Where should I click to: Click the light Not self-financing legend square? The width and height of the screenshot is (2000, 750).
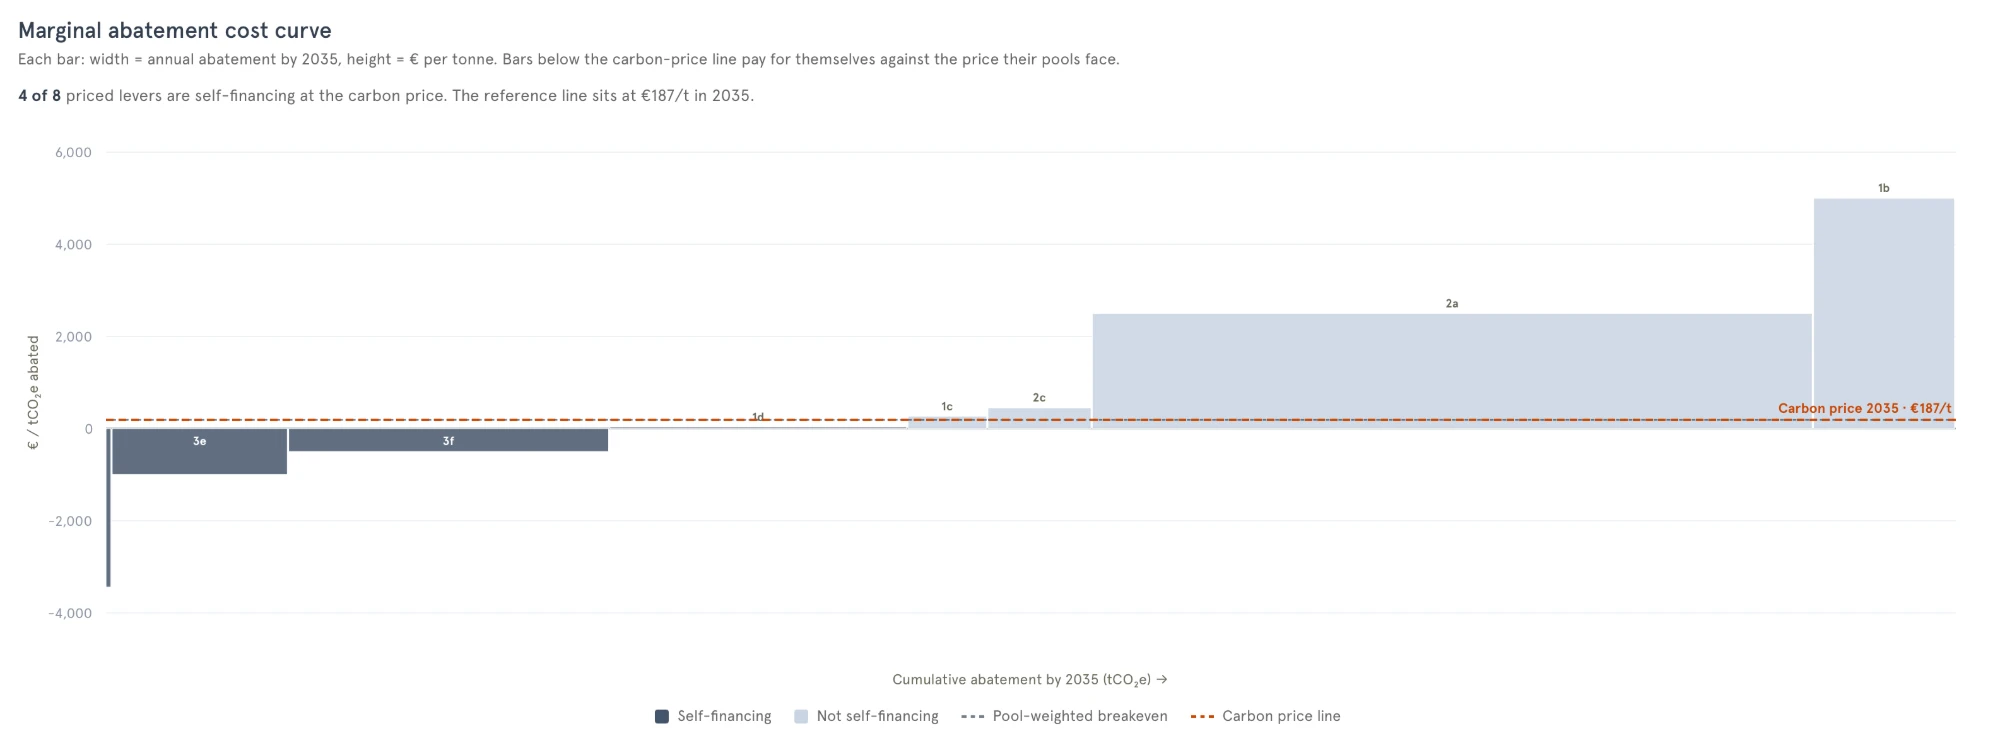[x=800, y=716]
